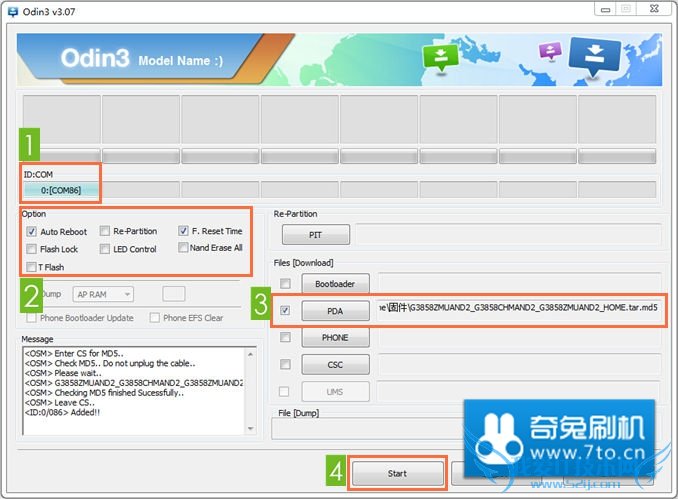Check the LED Control checkbox
Viewport: 678px width, 499px height.
pyautogui.click(x=105, y=249)
